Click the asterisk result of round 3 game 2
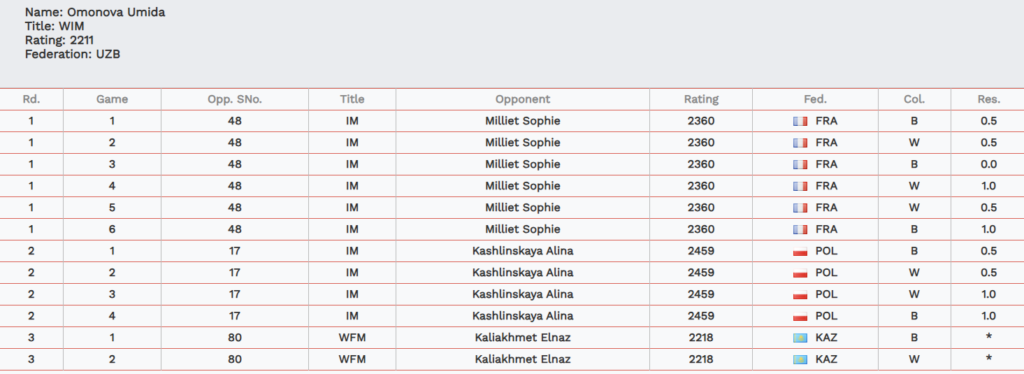1024x374 pixels. point(989,358)
